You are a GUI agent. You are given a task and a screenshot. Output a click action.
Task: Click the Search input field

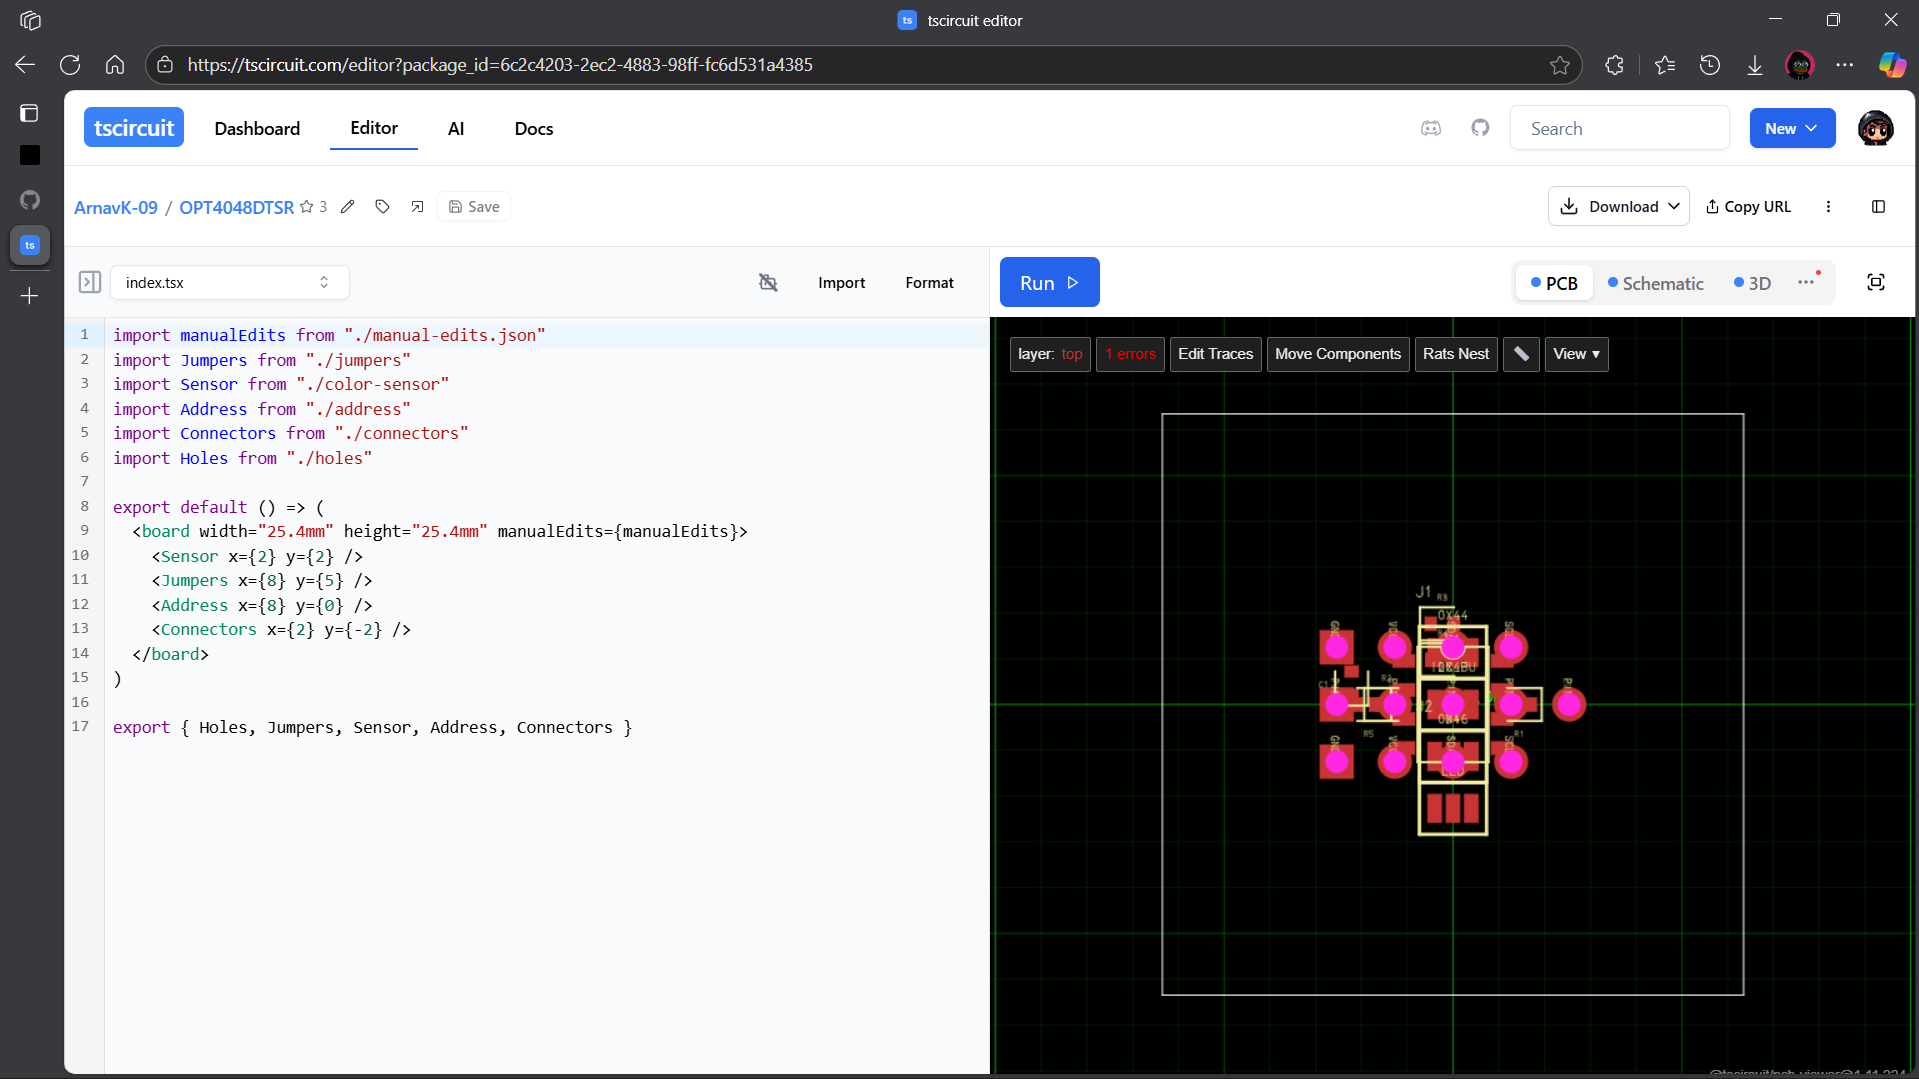click(1619, 129)
